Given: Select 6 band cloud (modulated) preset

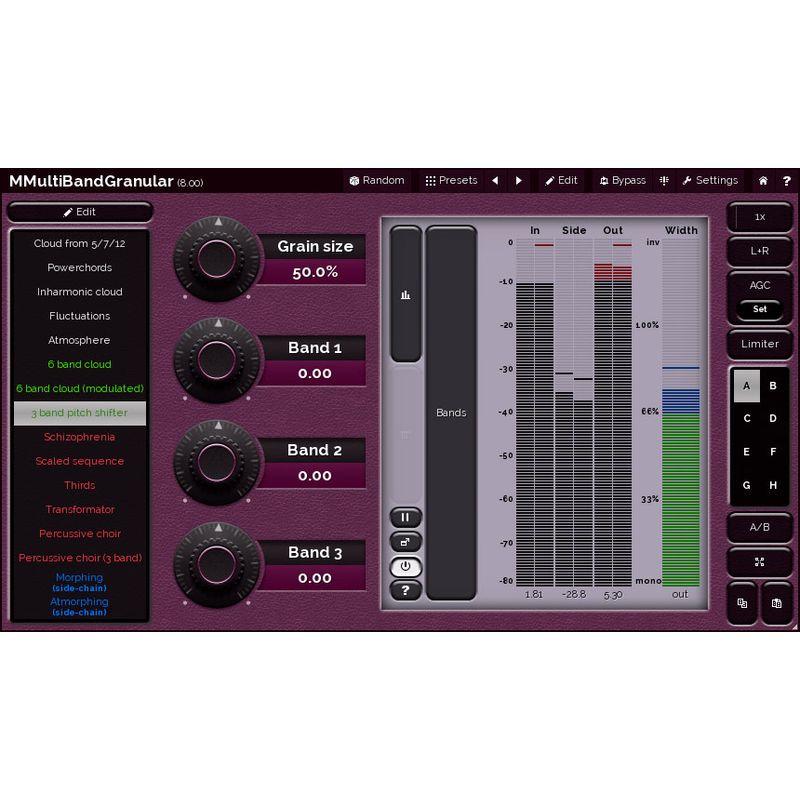Looking at the screenshot, I should [x=80, y=388].
